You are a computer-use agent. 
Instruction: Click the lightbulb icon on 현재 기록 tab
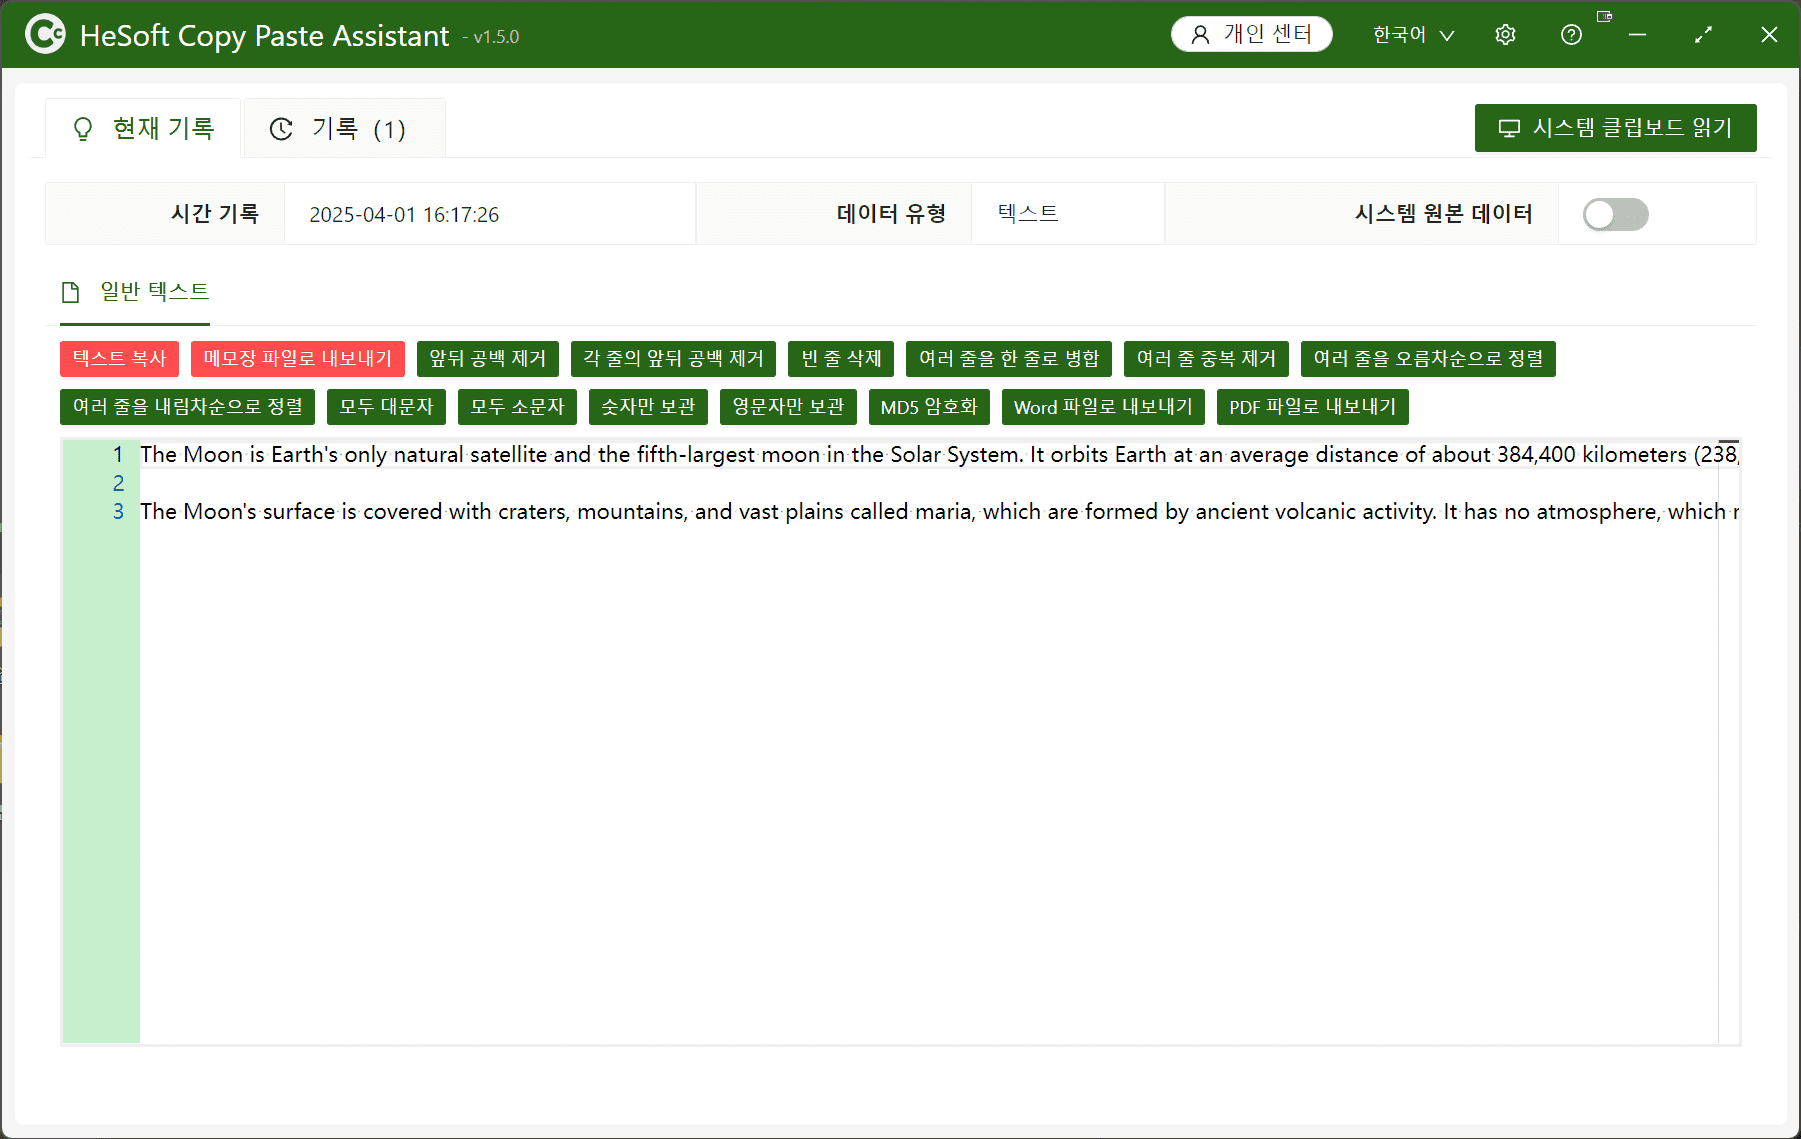(83, 129)
